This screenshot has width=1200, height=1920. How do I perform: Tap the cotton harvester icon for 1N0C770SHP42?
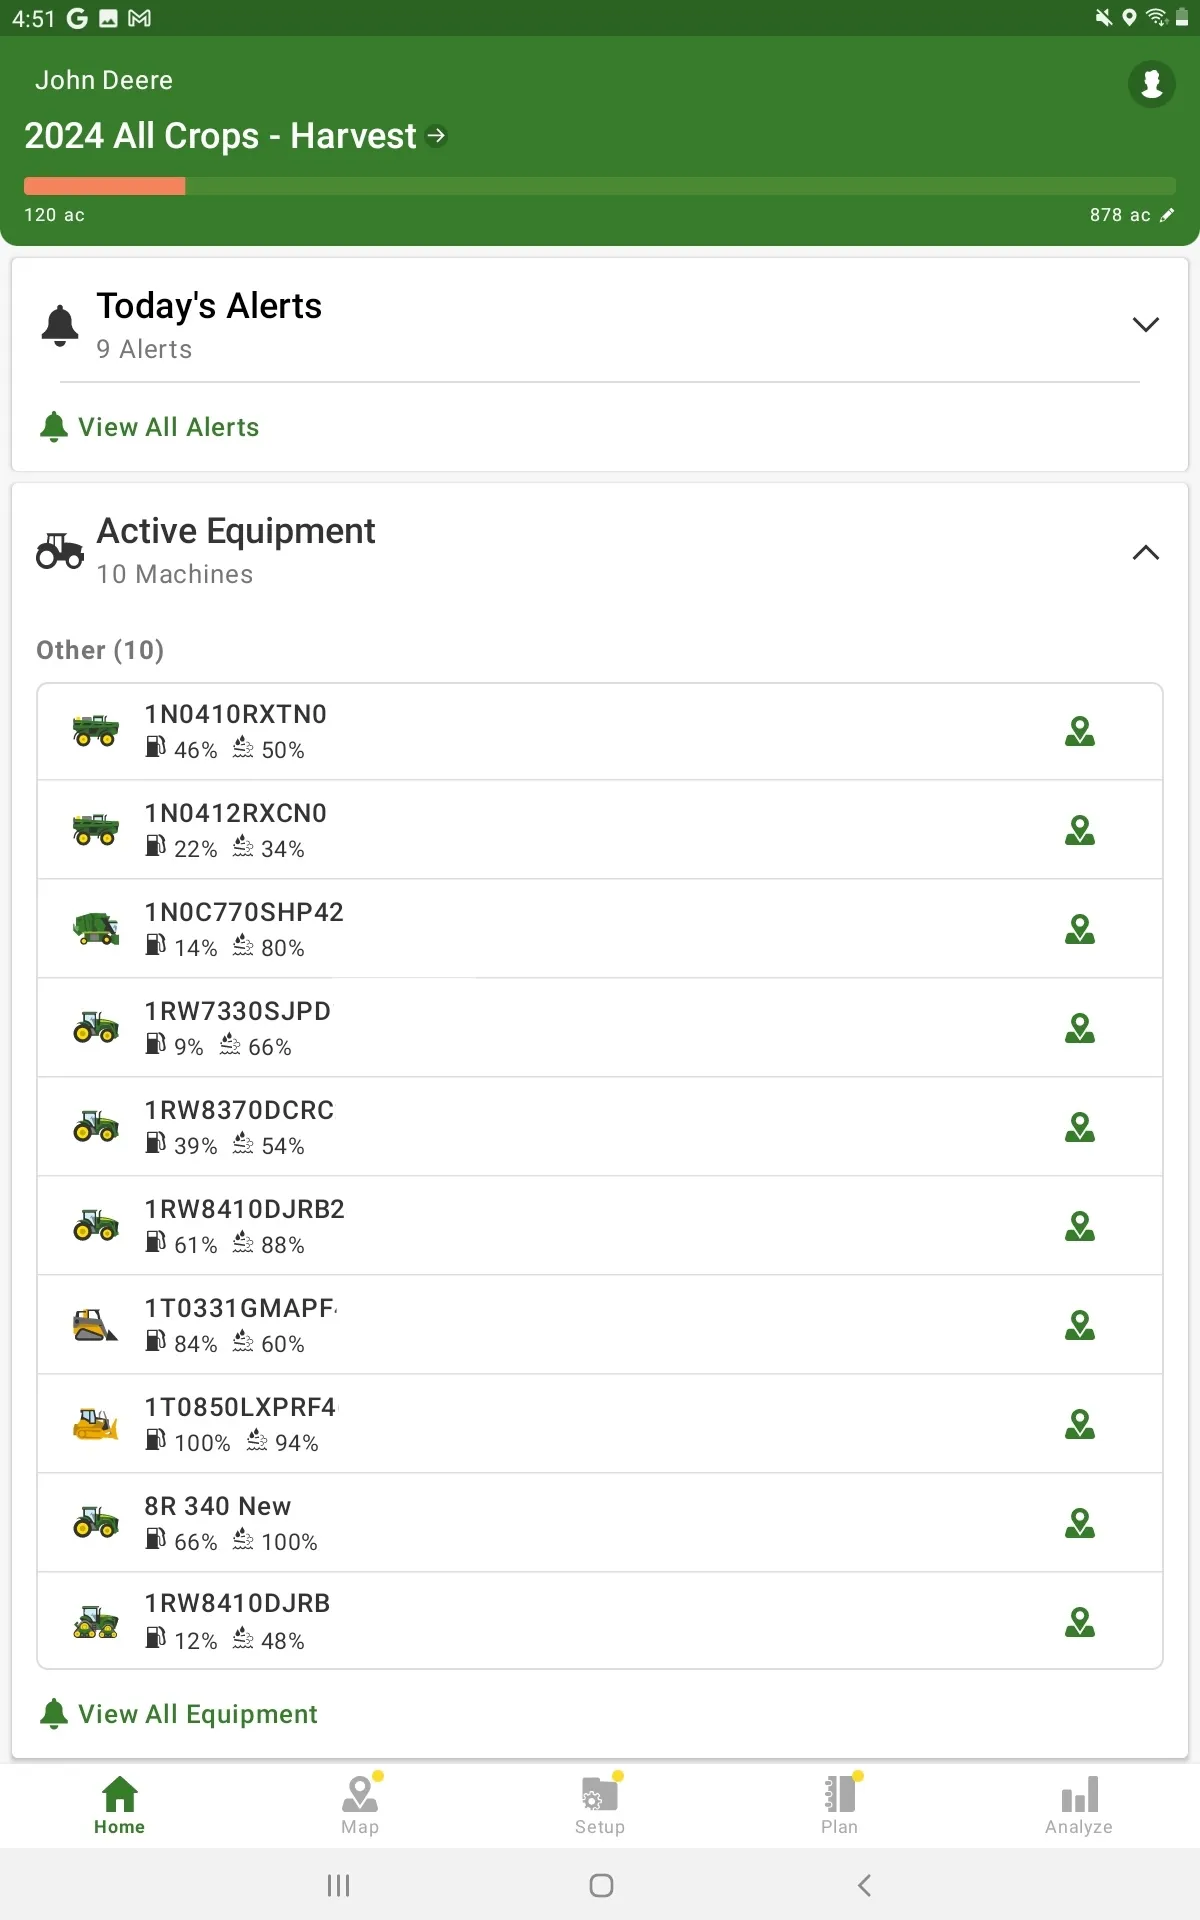tap(96, 929)
